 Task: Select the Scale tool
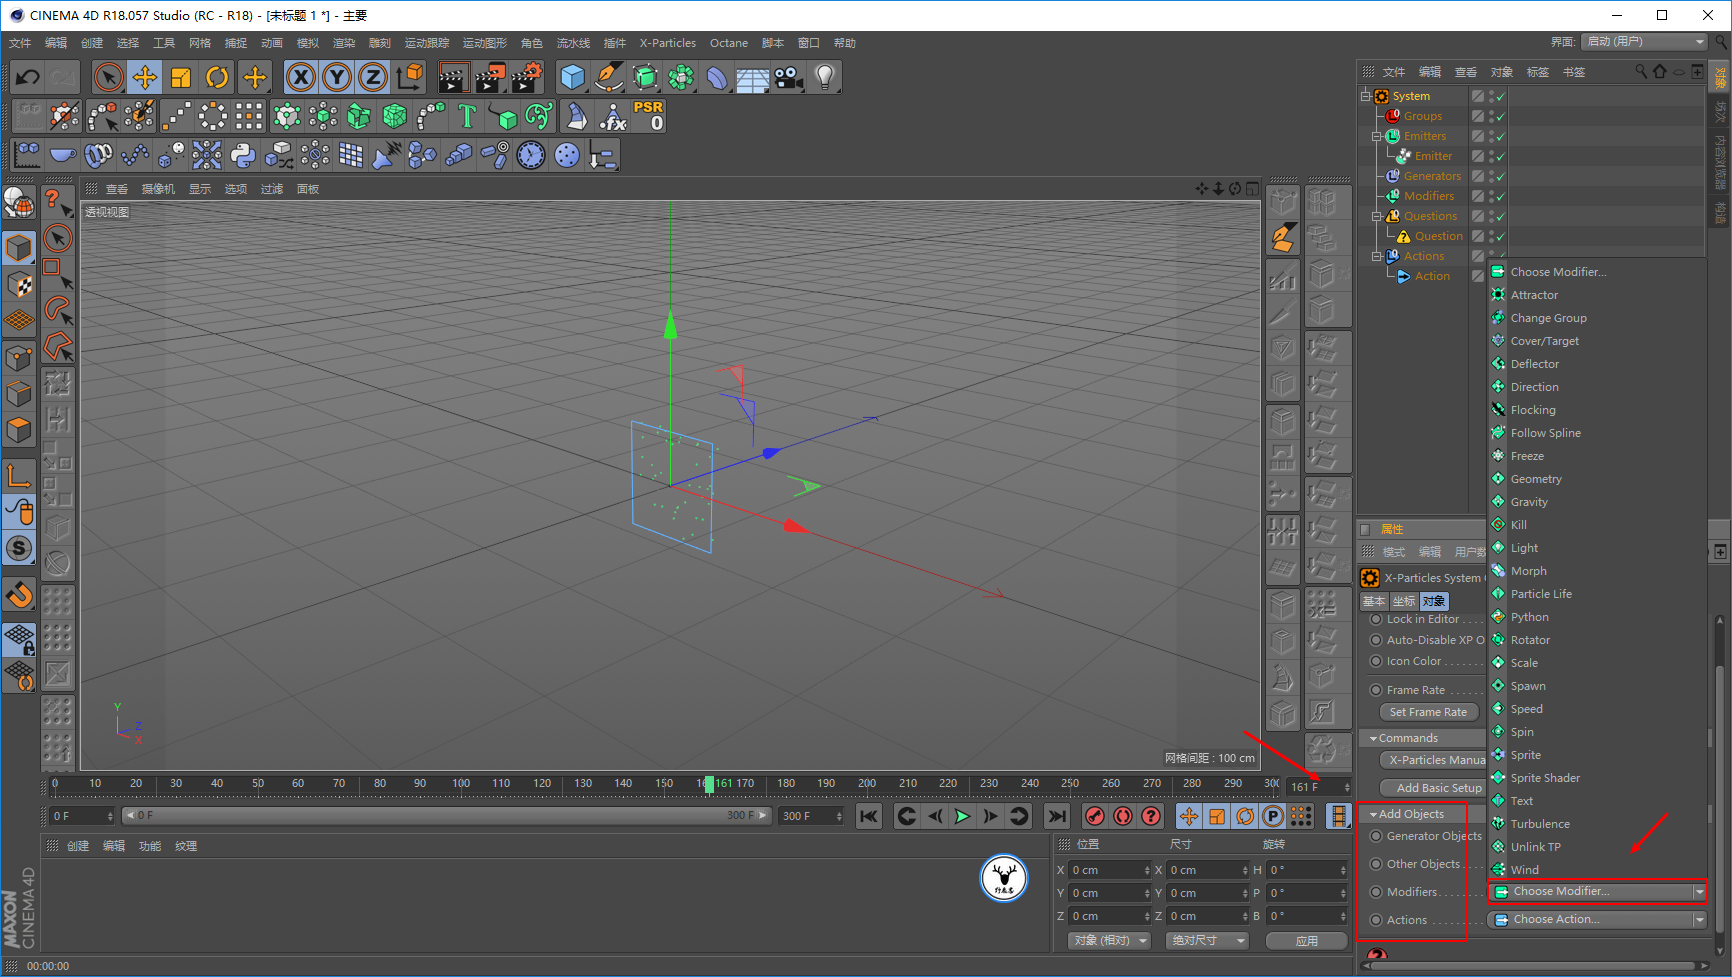(x=181, y=77)
